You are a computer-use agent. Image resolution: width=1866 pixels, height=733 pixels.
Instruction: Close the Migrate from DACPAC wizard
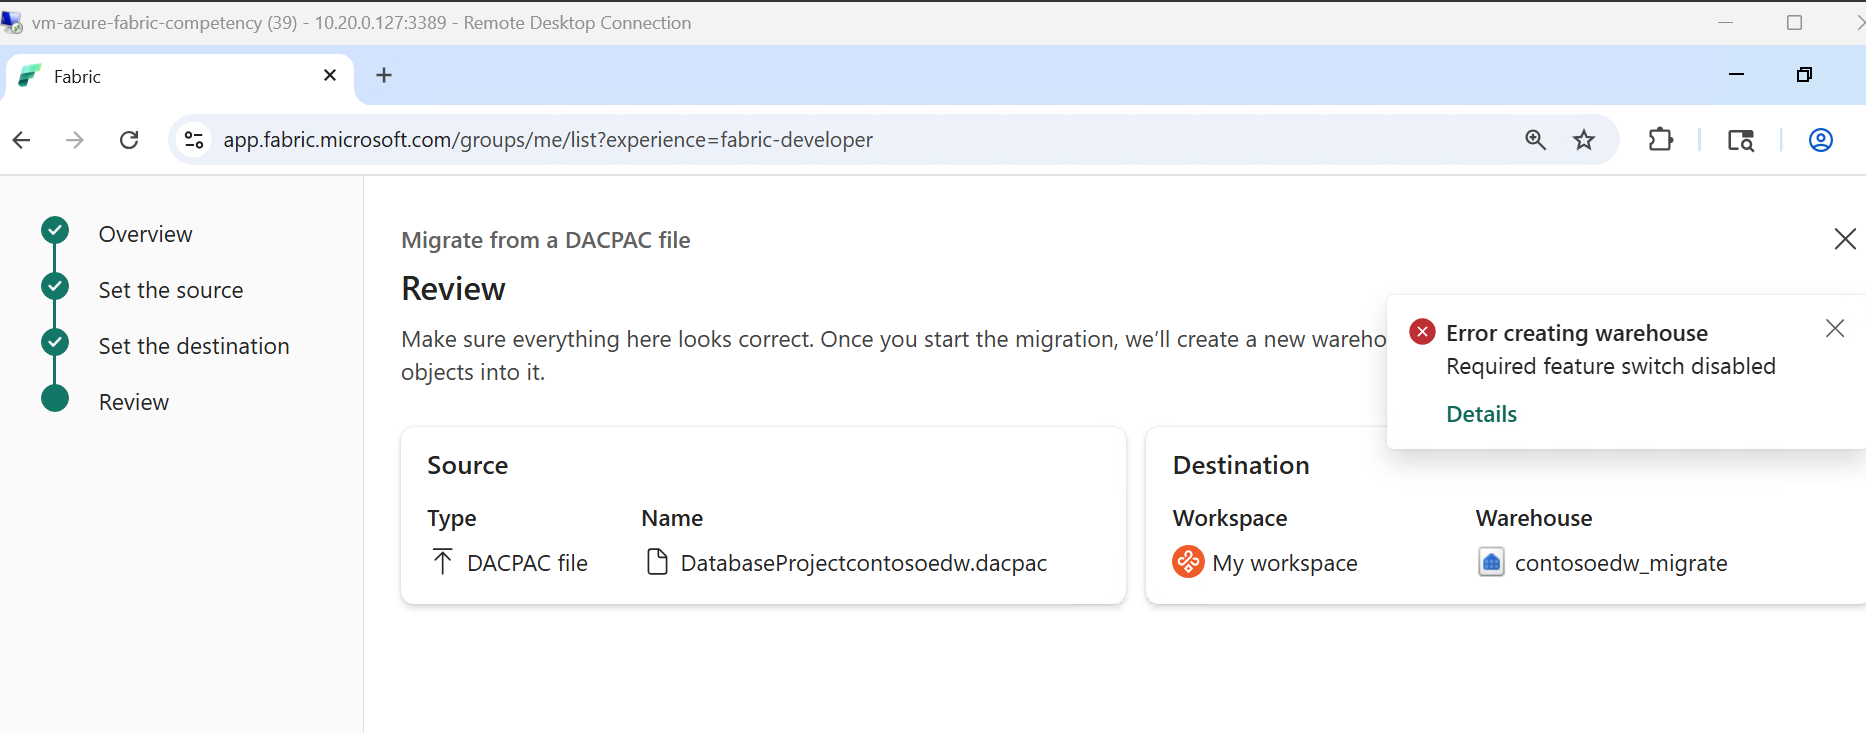(x=1844, y=239)
